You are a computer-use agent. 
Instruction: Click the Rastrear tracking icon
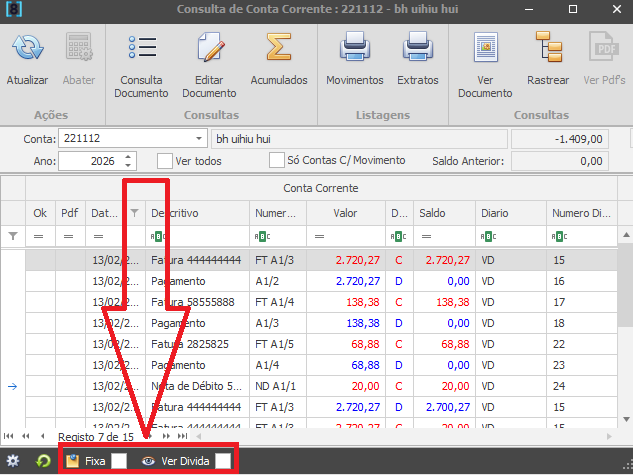point(548,48)
